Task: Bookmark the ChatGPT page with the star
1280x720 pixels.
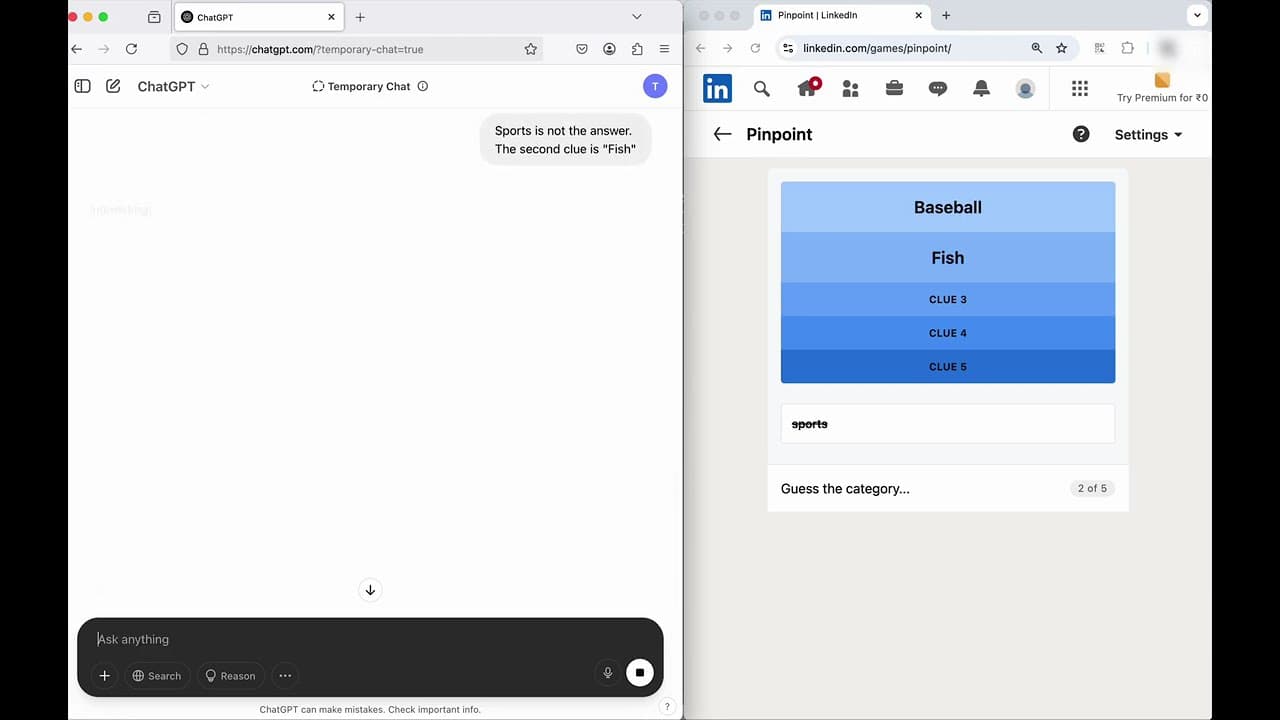Action: pyautogui.click(x=531, y=48)
